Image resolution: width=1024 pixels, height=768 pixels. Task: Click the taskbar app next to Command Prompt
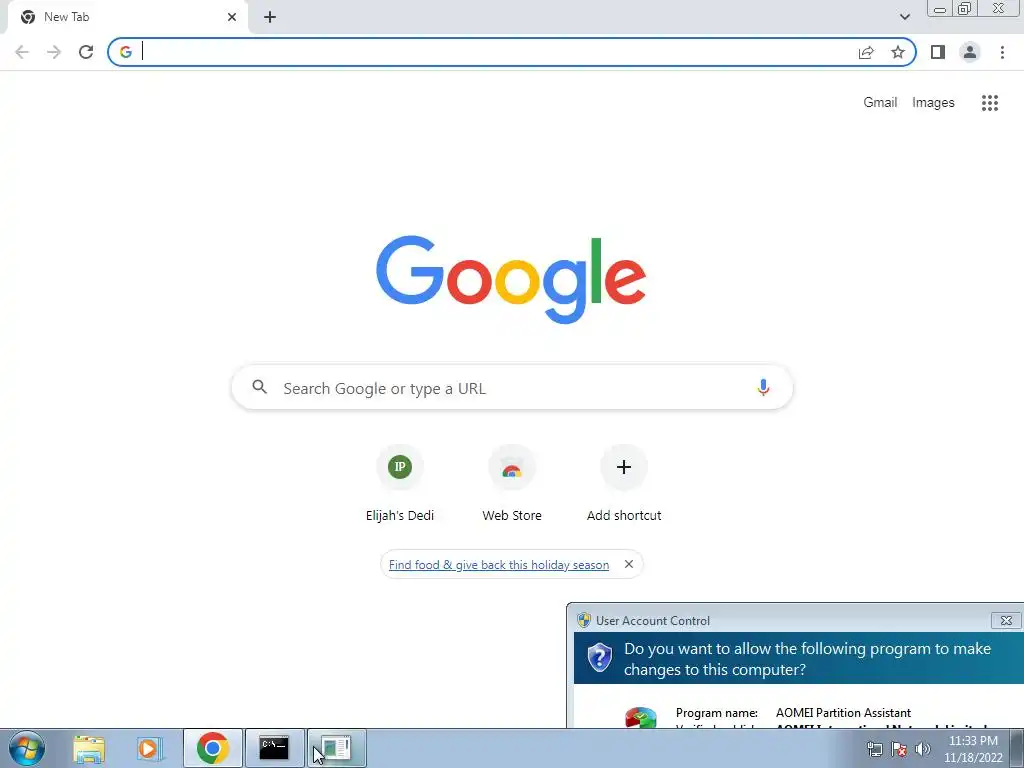point(337,748)
